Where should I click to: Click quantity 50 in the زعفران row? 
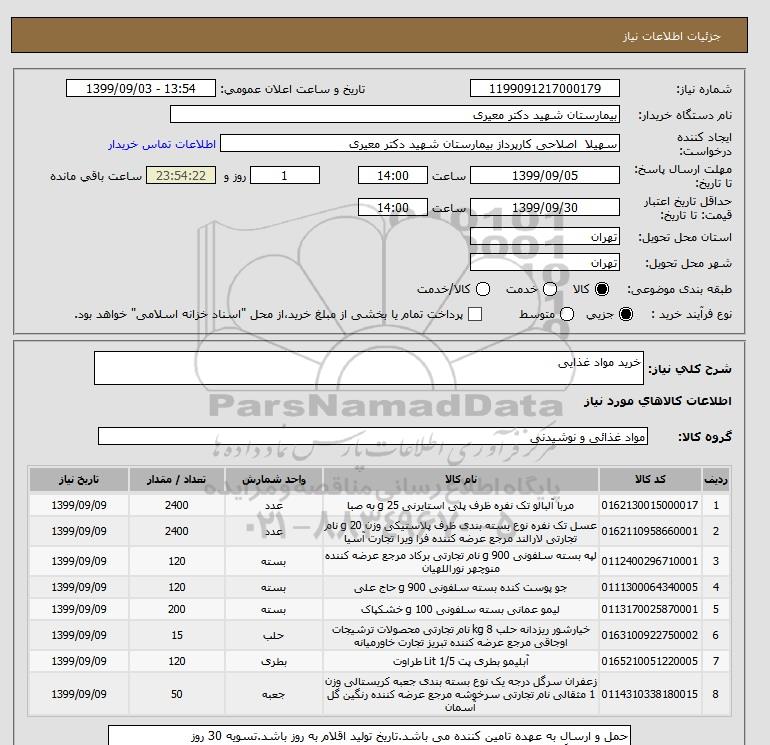tap(177, 694)
